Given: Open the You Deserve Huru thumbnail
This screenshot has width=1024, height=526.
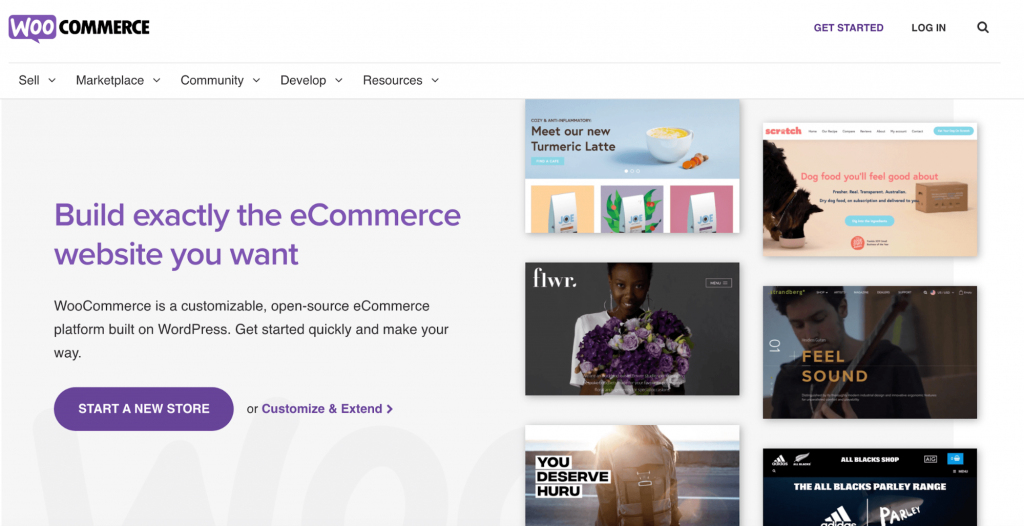Looking at the screenshot, I should click(632, 476).
